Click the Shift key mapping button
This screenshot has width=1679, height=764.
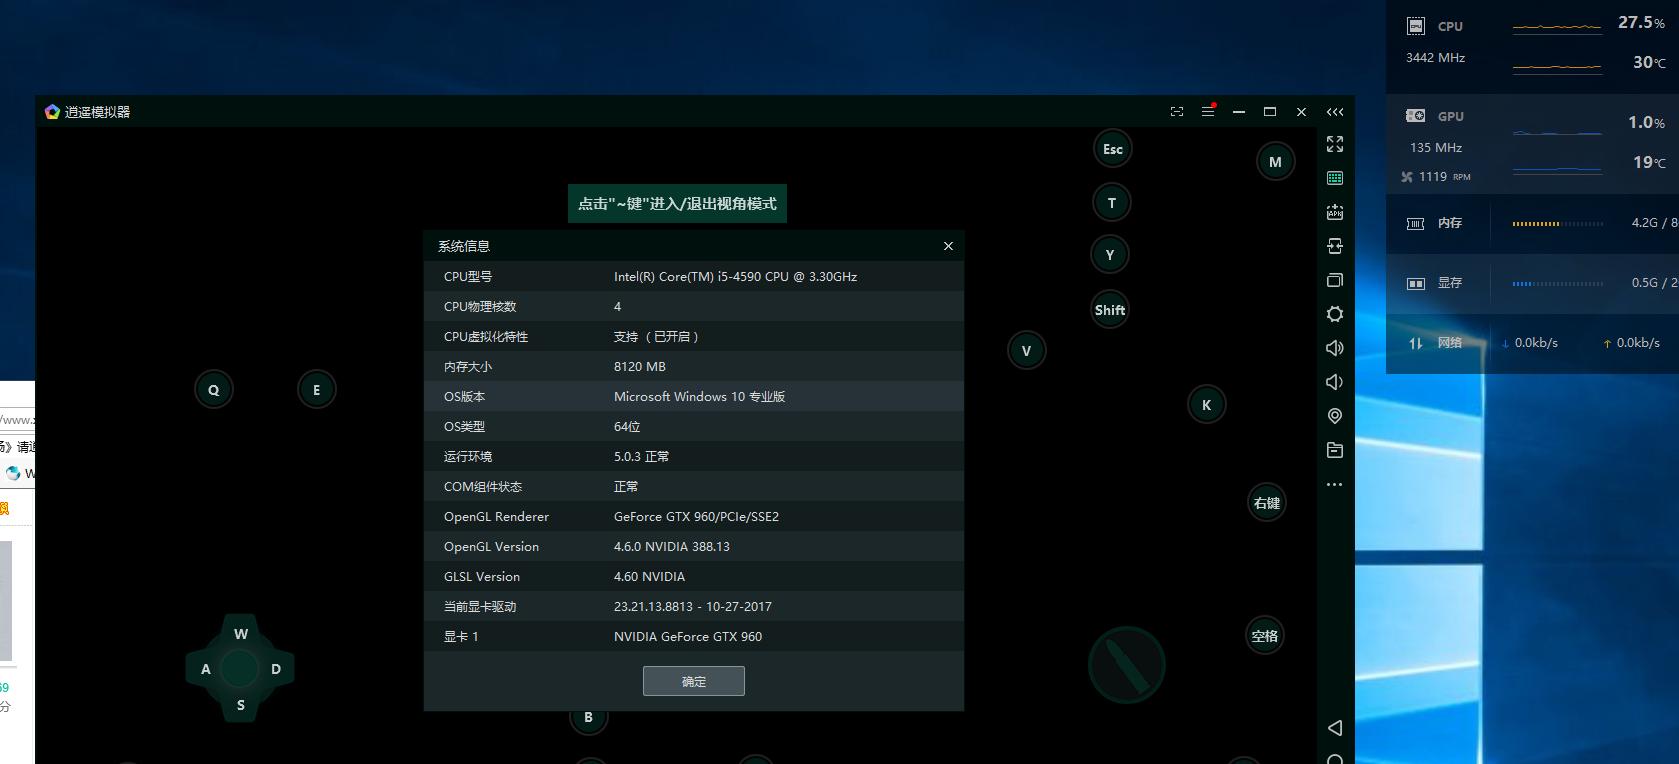point(1110,310)
